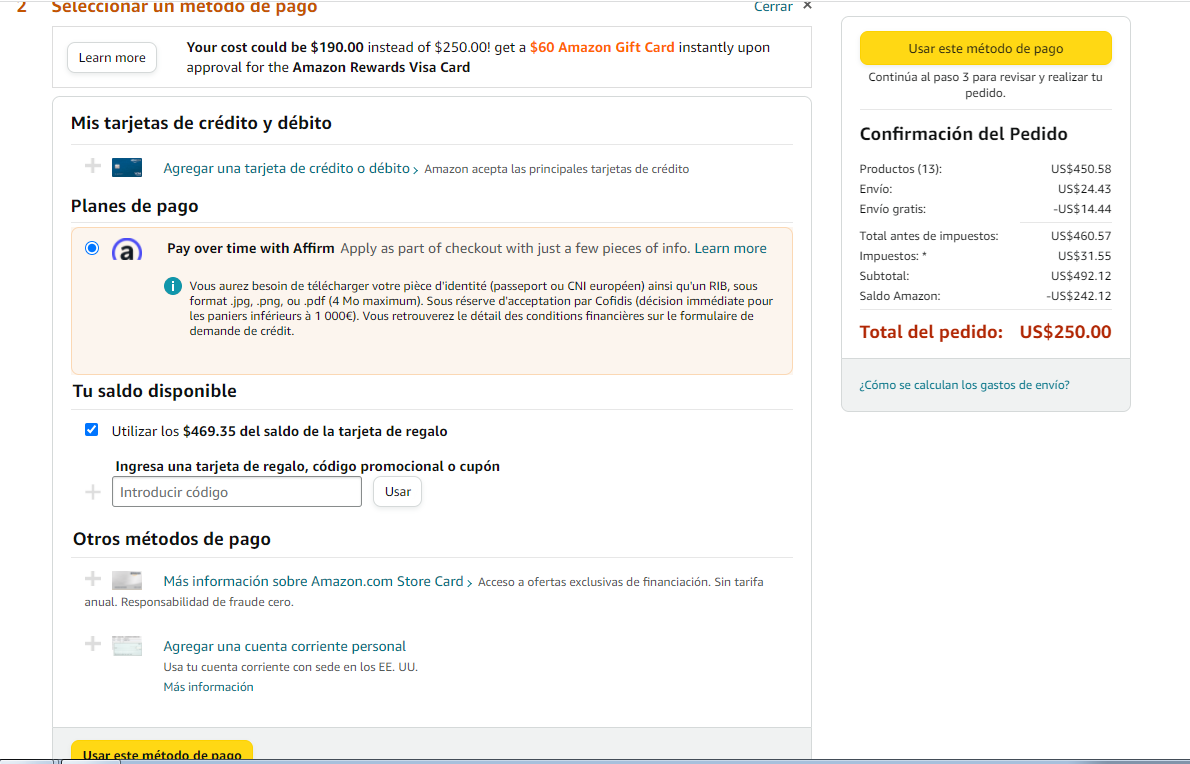Click the plus icon beside Amazon Store Card

(x=93, y=579)
